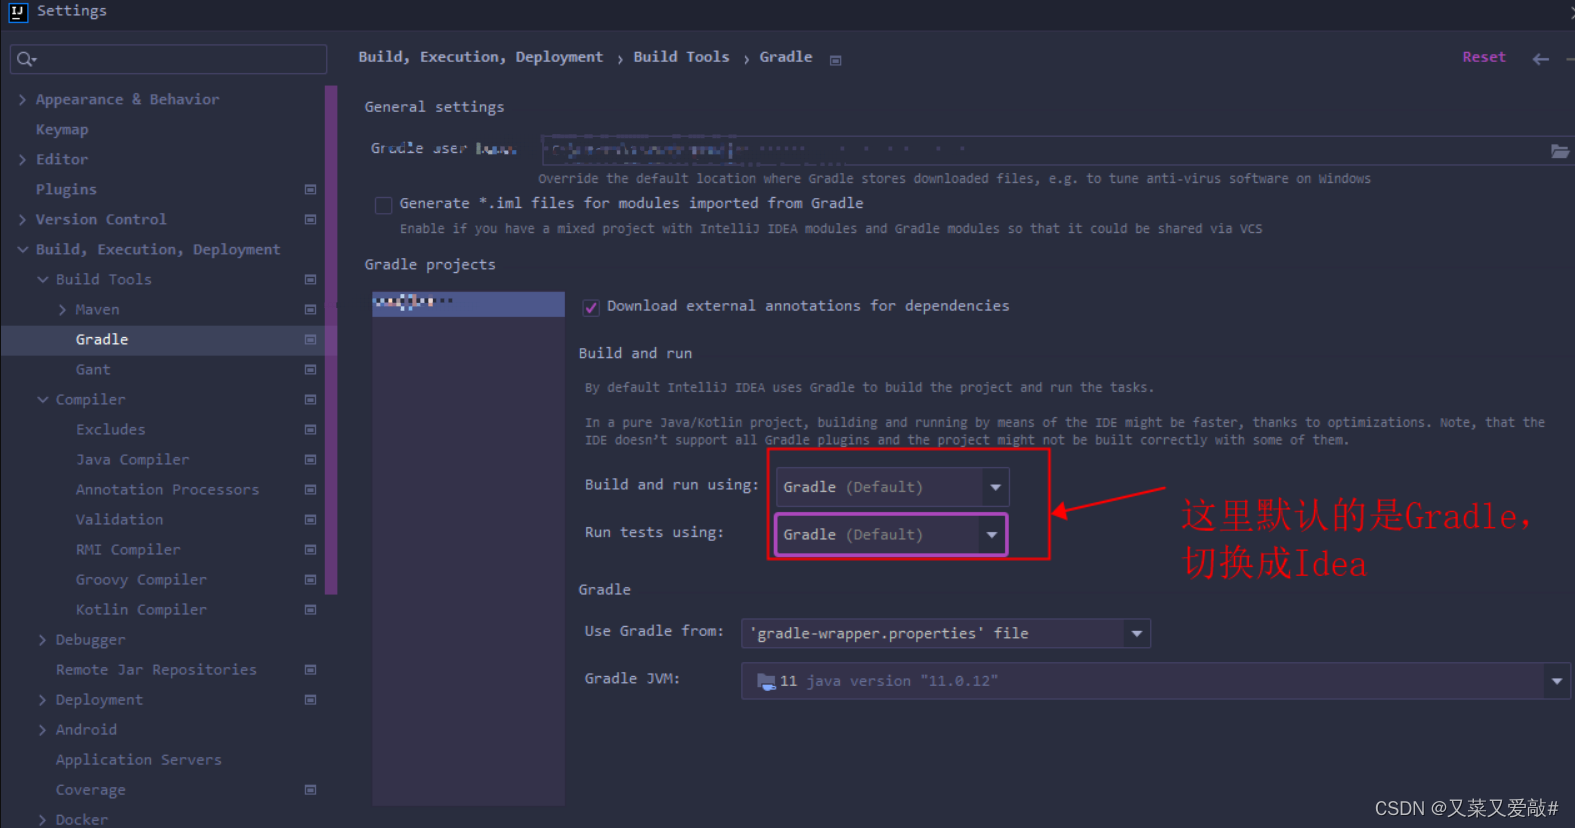
Task: Expand the Debugger node
Action: coord(42,639)
